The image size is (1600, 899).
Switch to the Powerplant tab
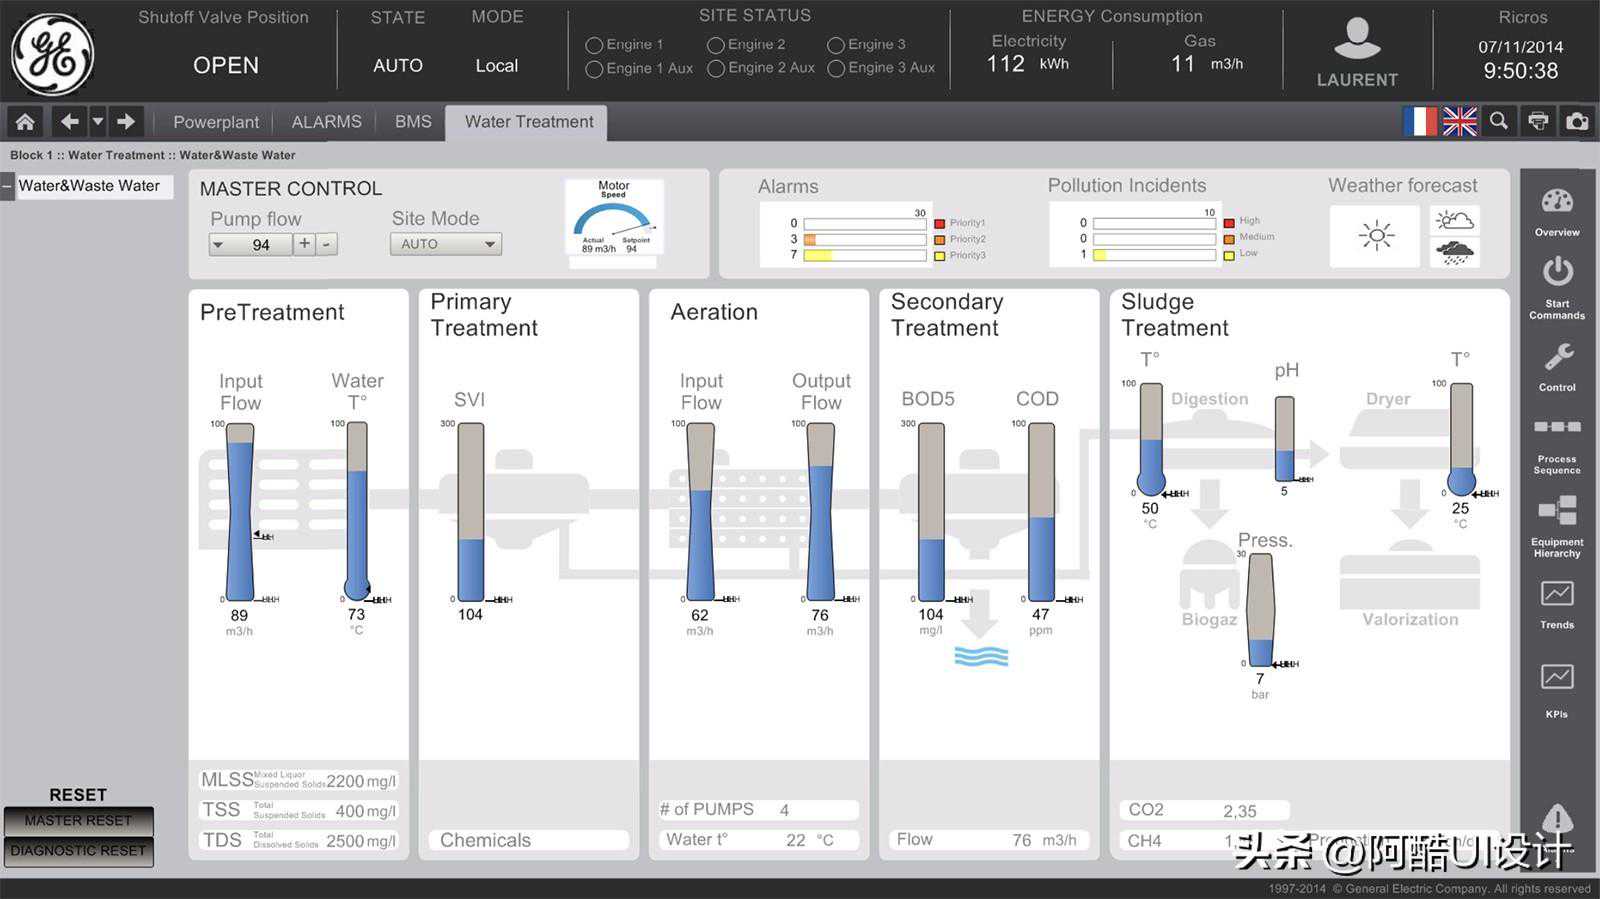click(x=216, y=122)
